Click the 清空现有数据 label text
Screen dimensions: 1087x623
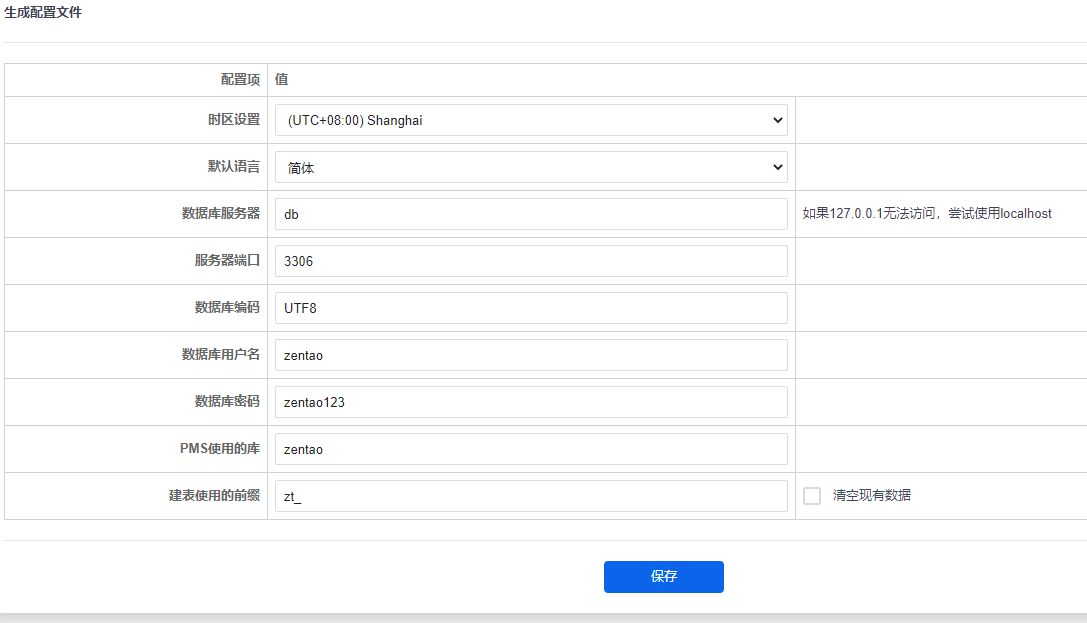(x=871, y=495)
